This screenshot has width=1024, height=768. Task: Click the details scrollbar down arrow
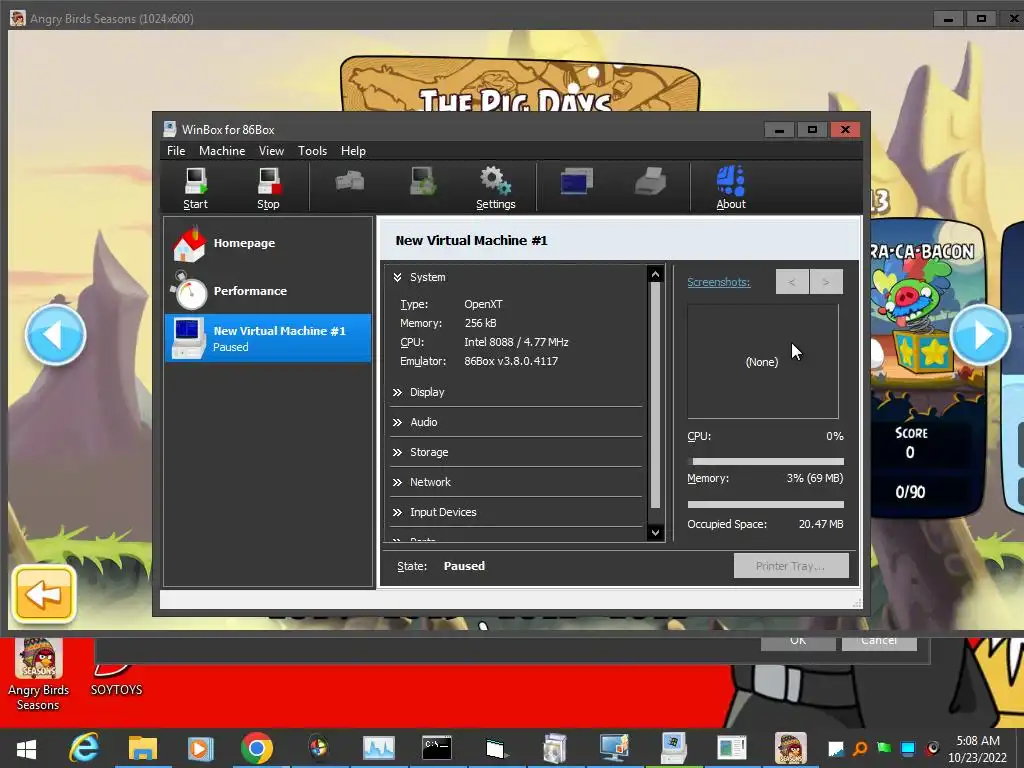point(655,533)
